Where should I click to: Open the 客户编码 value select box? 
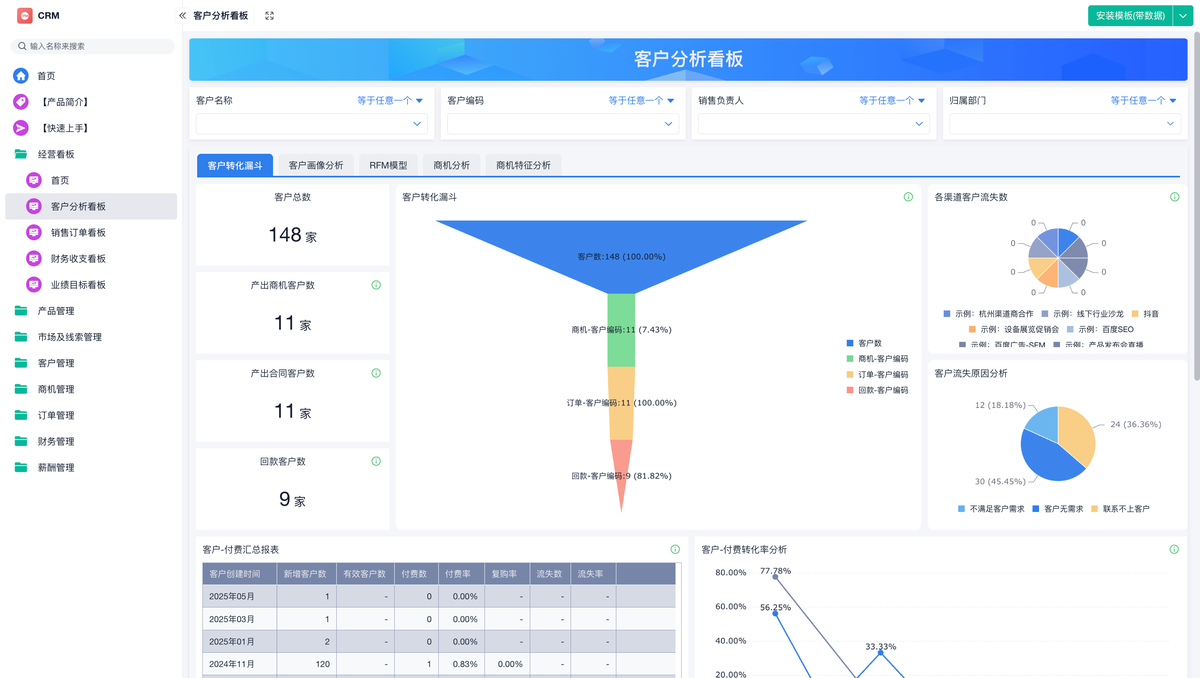click(x=563, y=124)
